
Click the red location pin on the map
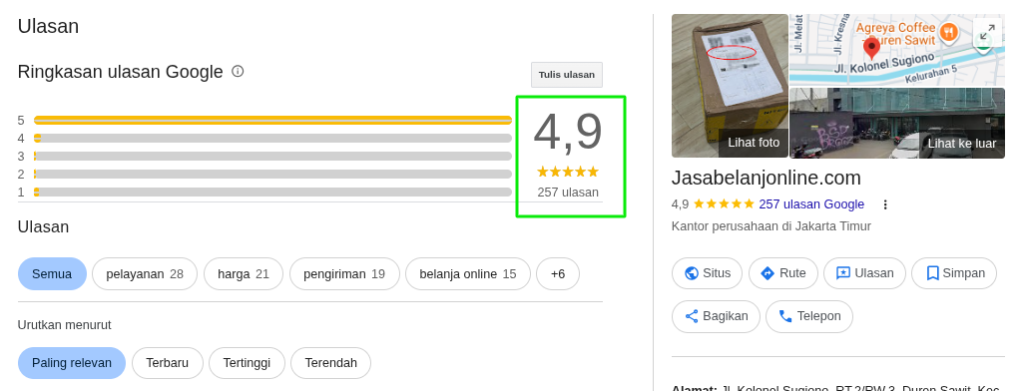(871, 49)
